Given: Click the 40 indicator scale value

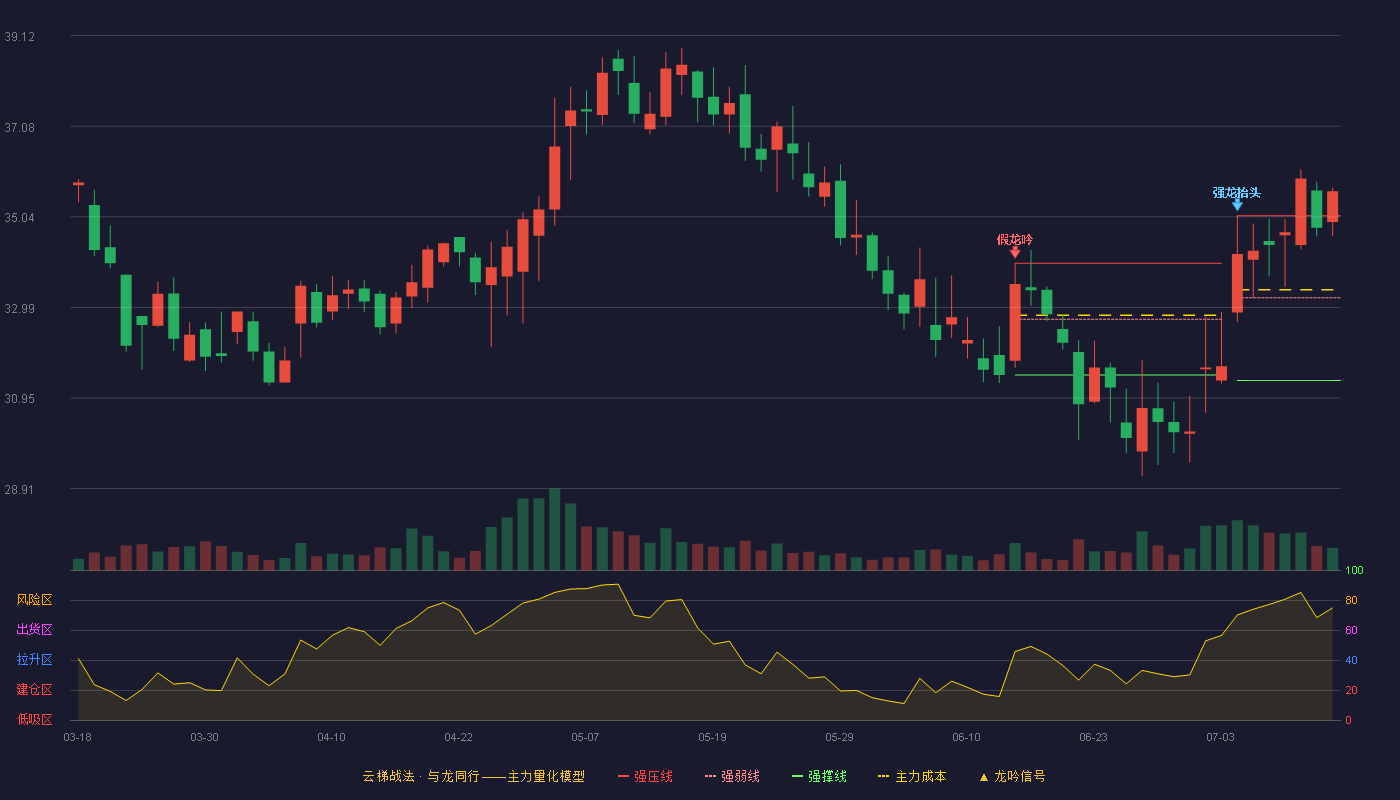Looking at the screenshot, I should click(x=1351, y=660).
